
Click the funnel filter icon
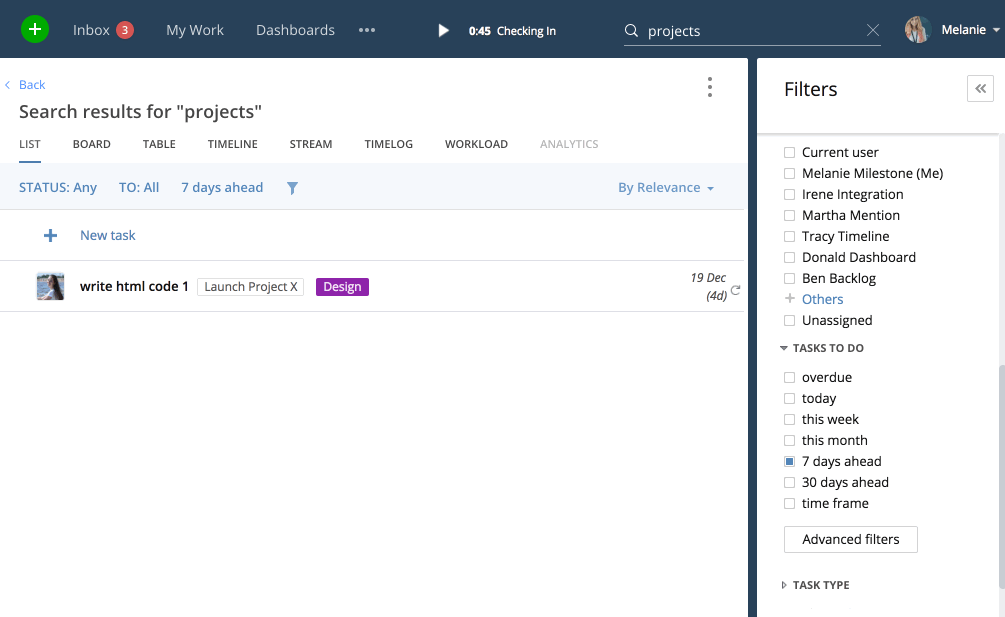(292, 188)
